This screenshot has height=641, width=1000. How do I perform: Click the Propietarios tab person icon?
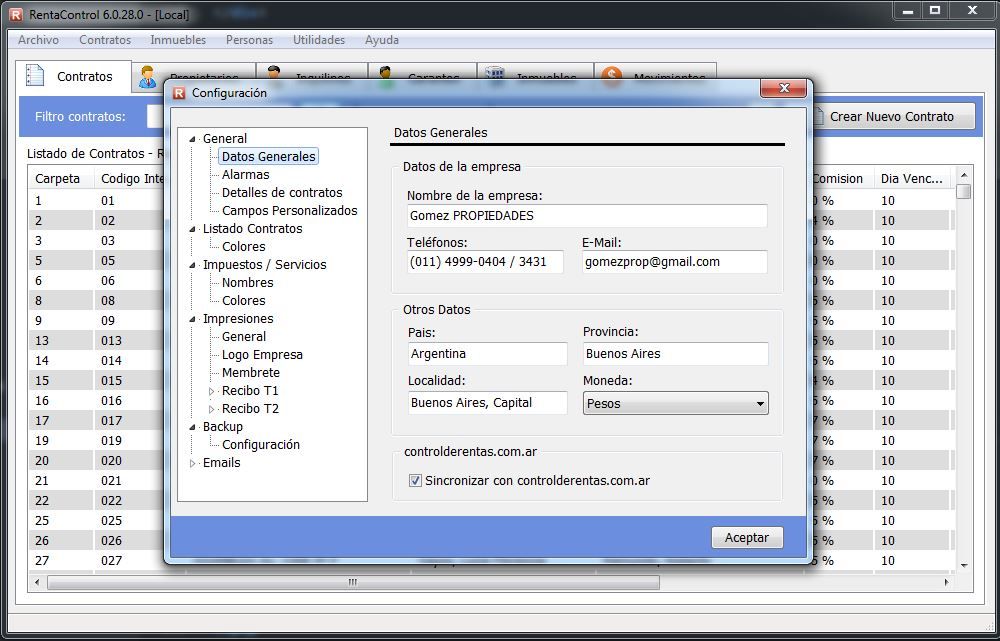[147, 77]
